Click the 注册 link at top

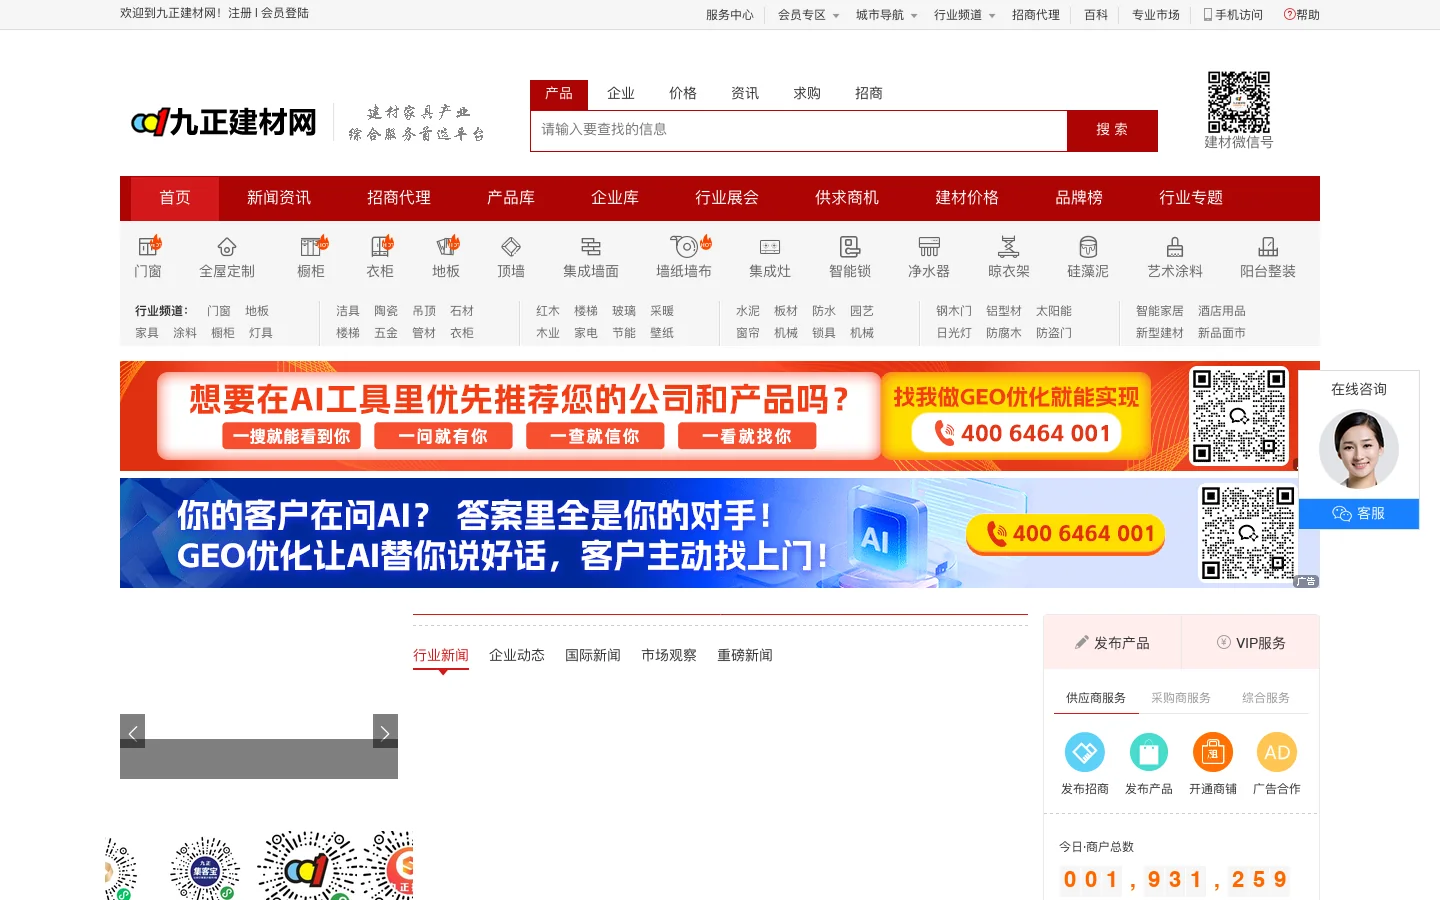click(240, 14)
